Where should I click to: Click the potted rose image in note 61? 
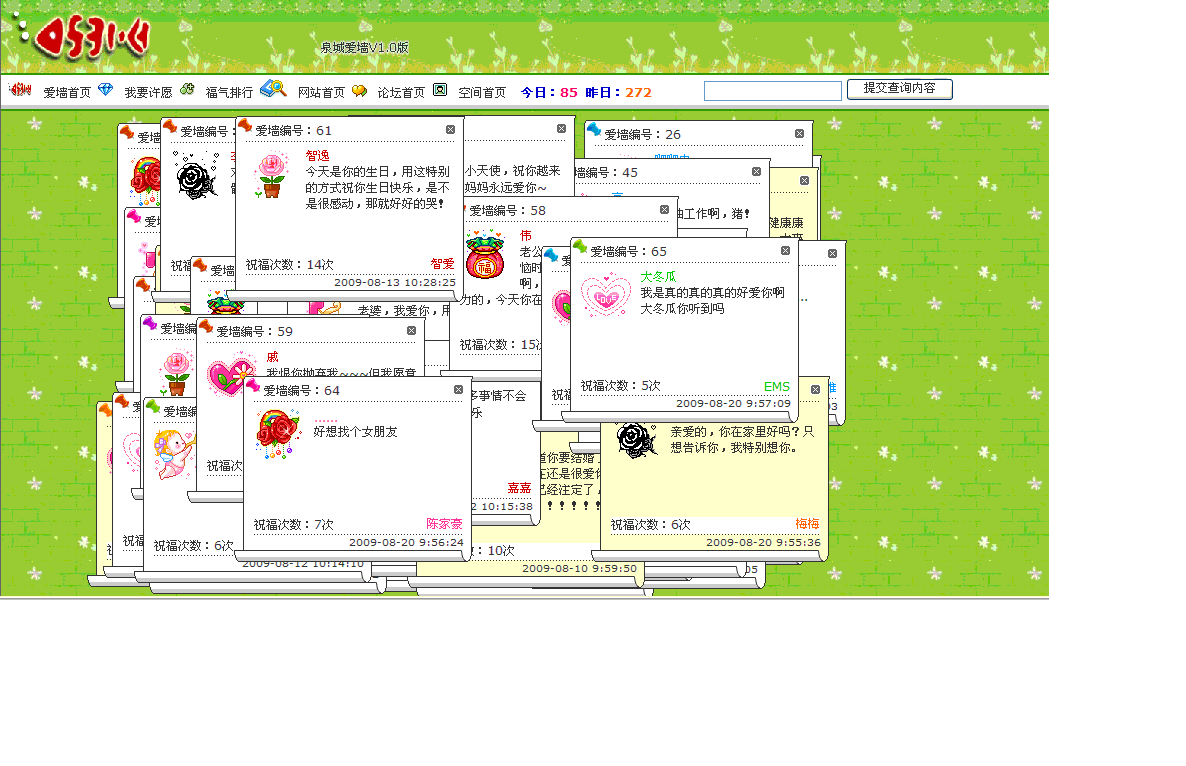(272, 175)
